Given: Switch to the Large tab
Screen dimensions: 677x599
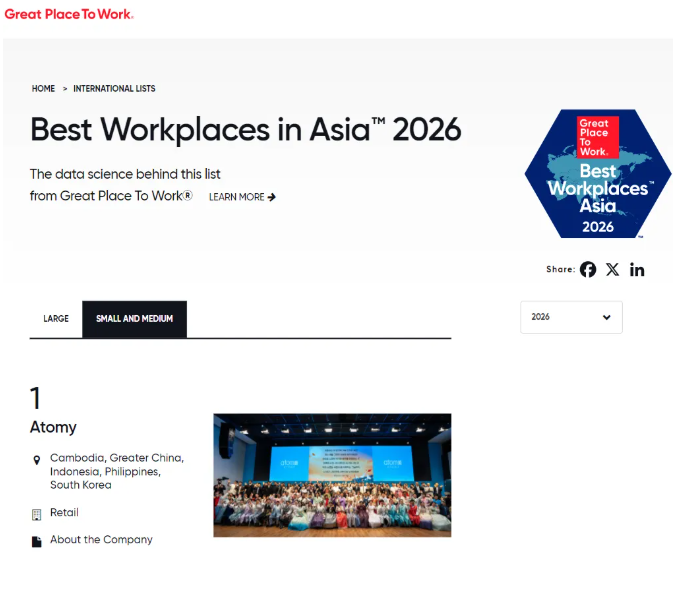Looking at the screenshot, I should pos(56,319).
